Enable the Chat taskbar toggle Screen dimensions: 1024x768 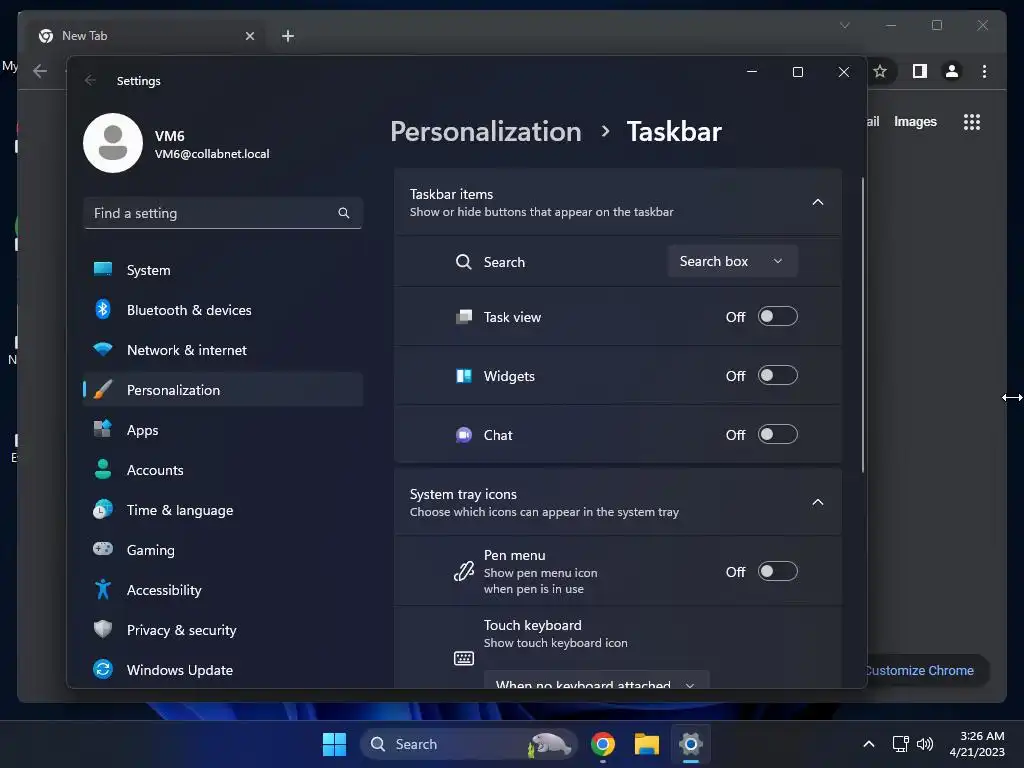click(777, 434)
